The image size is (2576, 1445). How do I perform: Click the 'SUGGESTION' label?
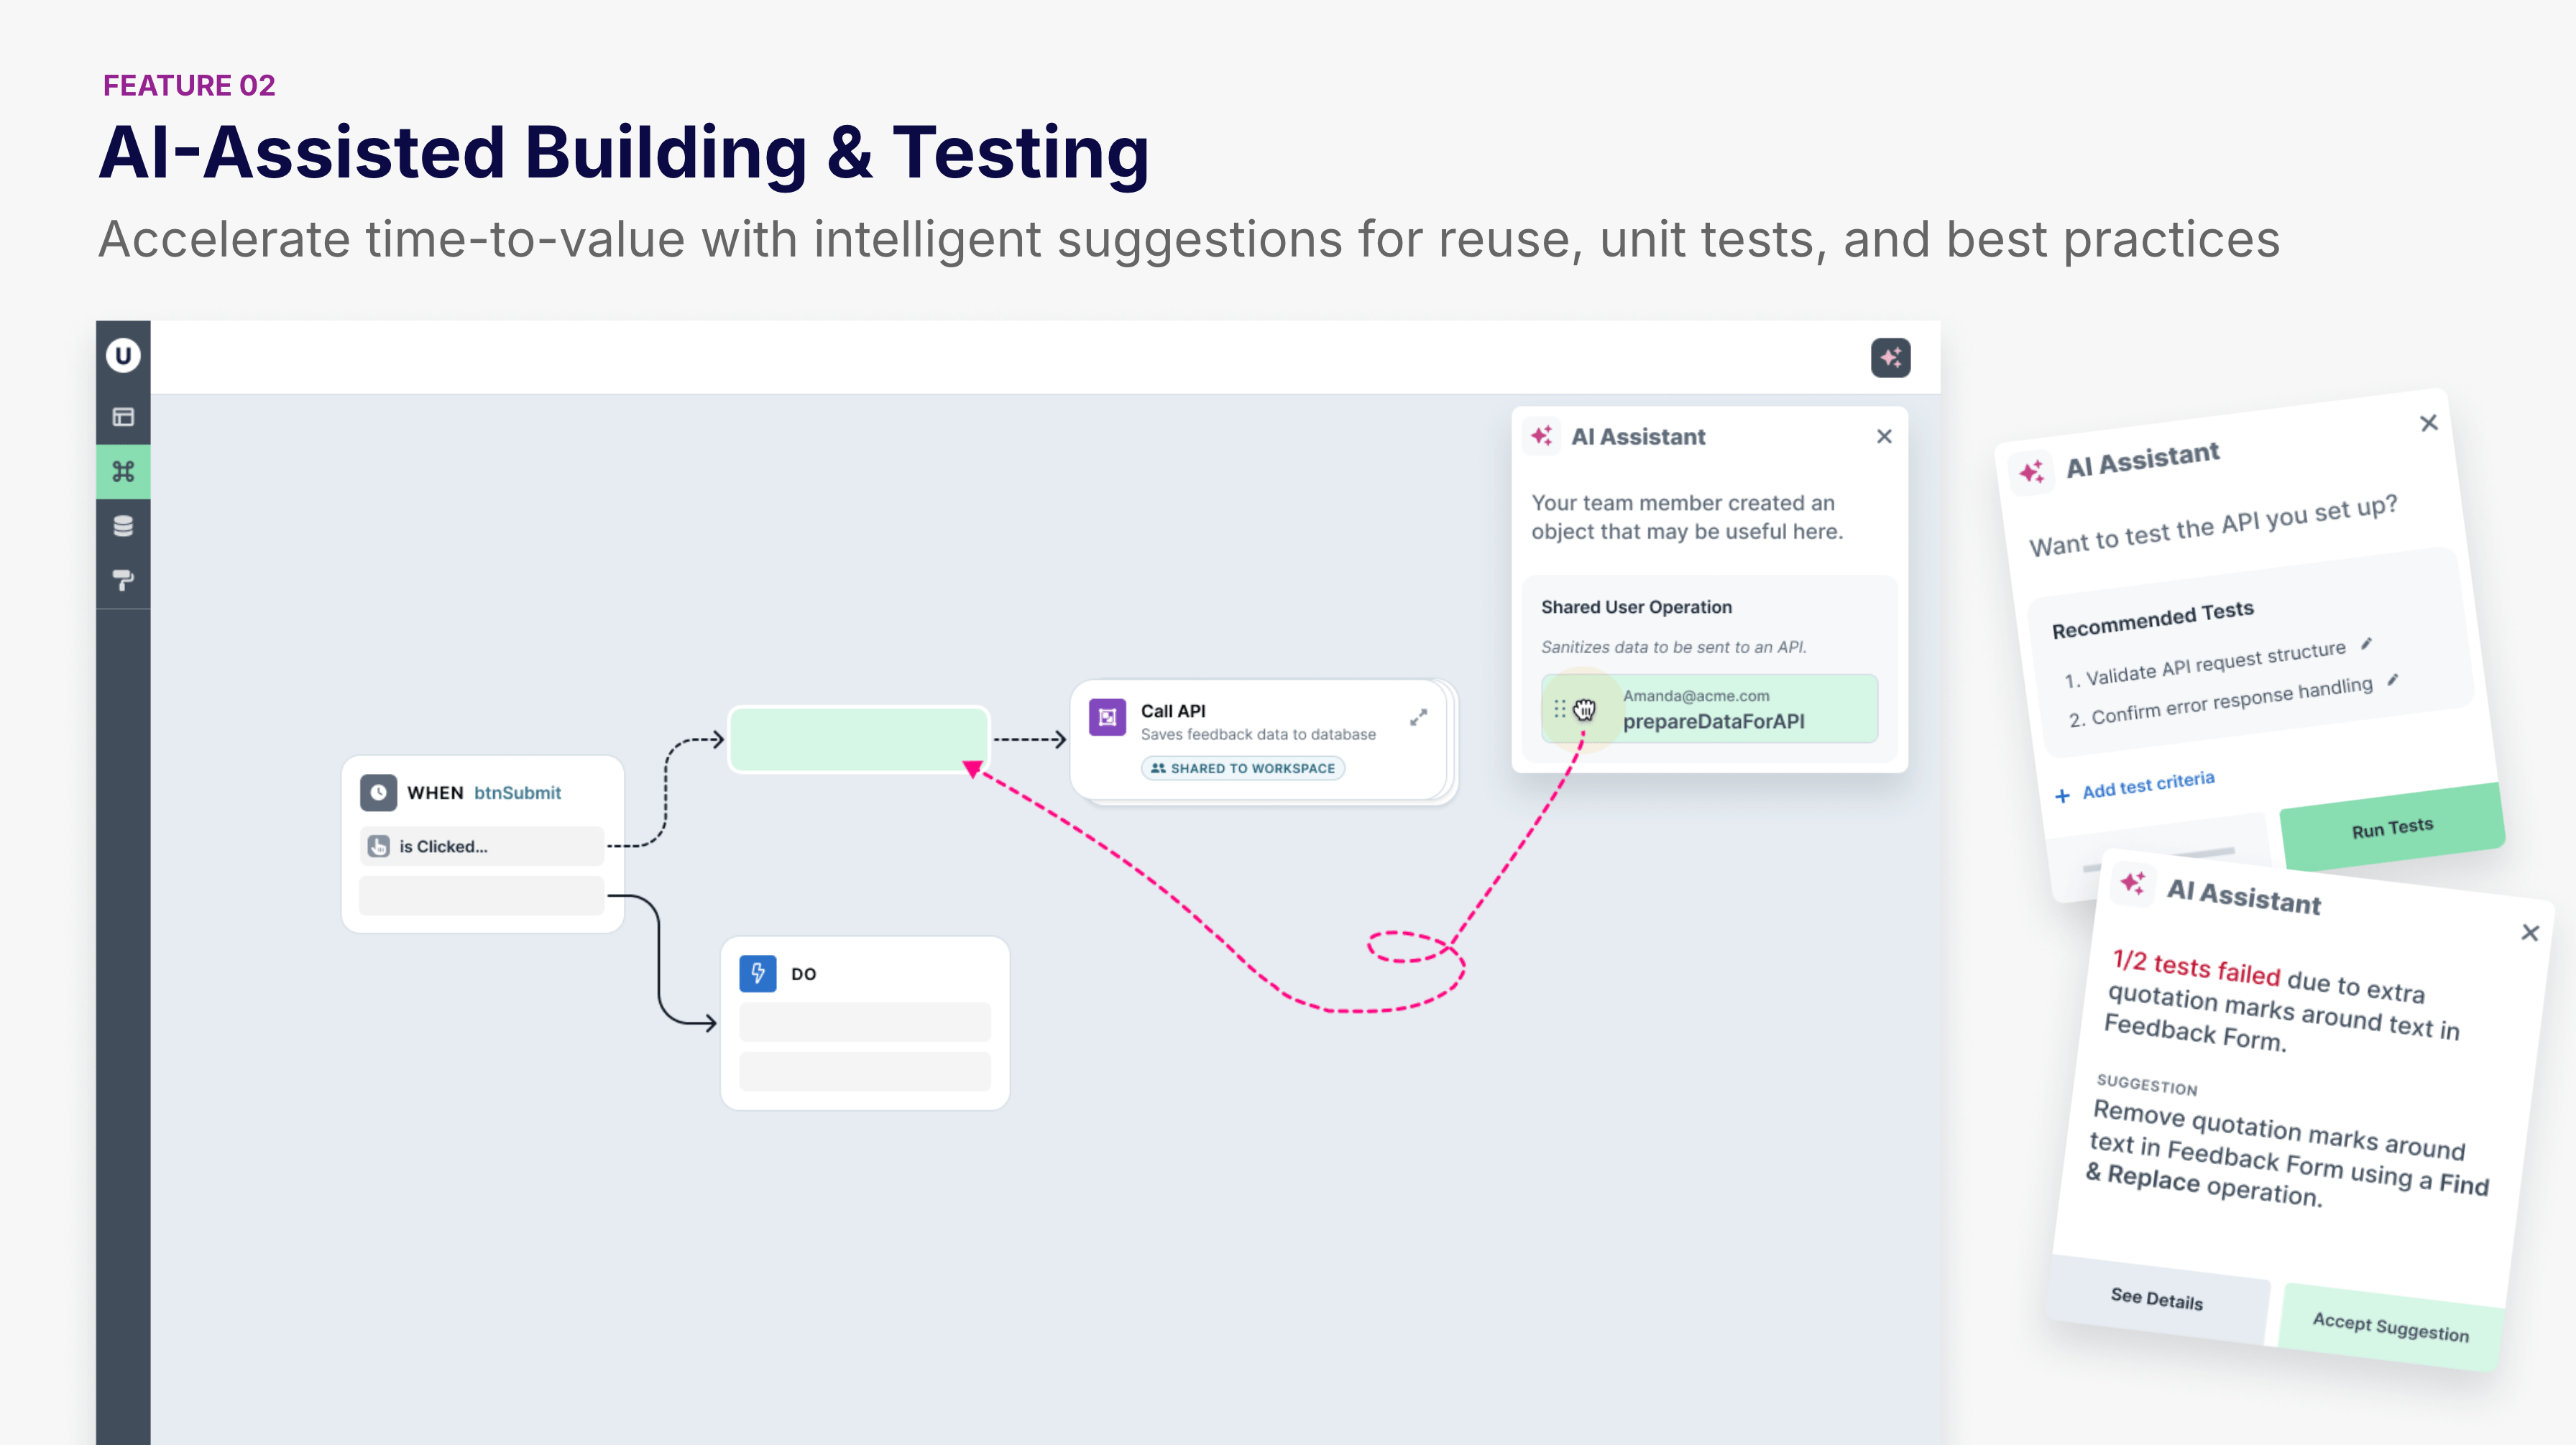[x=2146, y=1085]
